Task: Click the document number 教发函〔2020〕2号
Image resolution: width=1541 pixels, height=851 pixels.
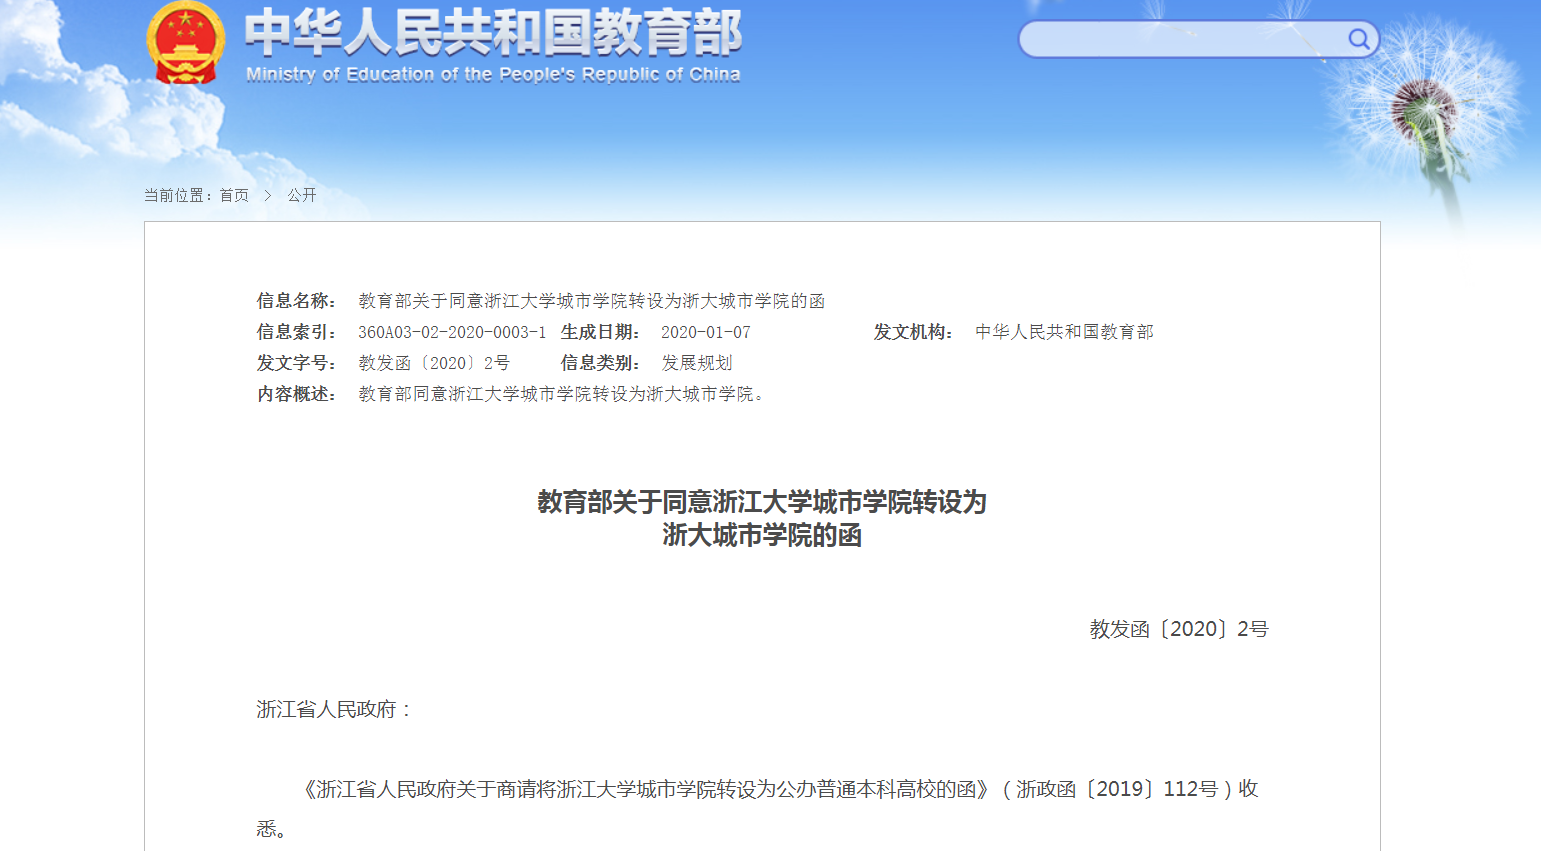Action: pyautogui.click(x=435, y=363)
